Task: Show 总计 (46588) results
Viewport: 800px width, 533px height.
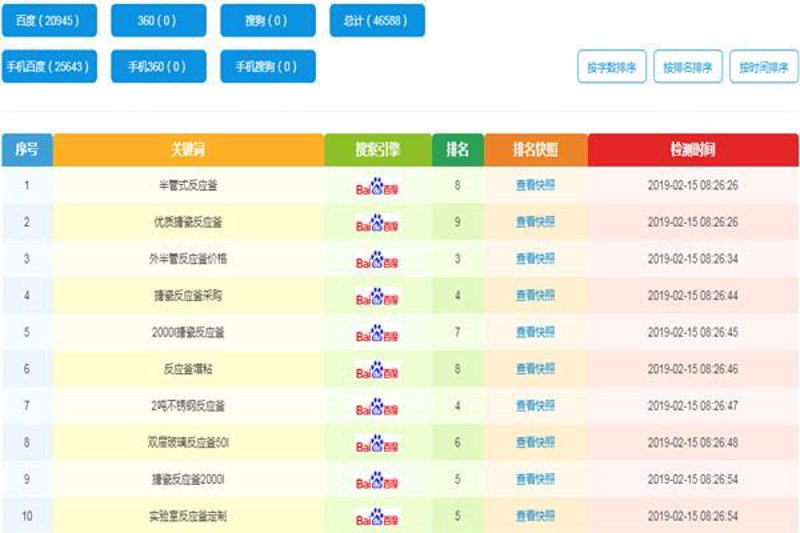Action: pyautogui.click(x=377, y=20)
